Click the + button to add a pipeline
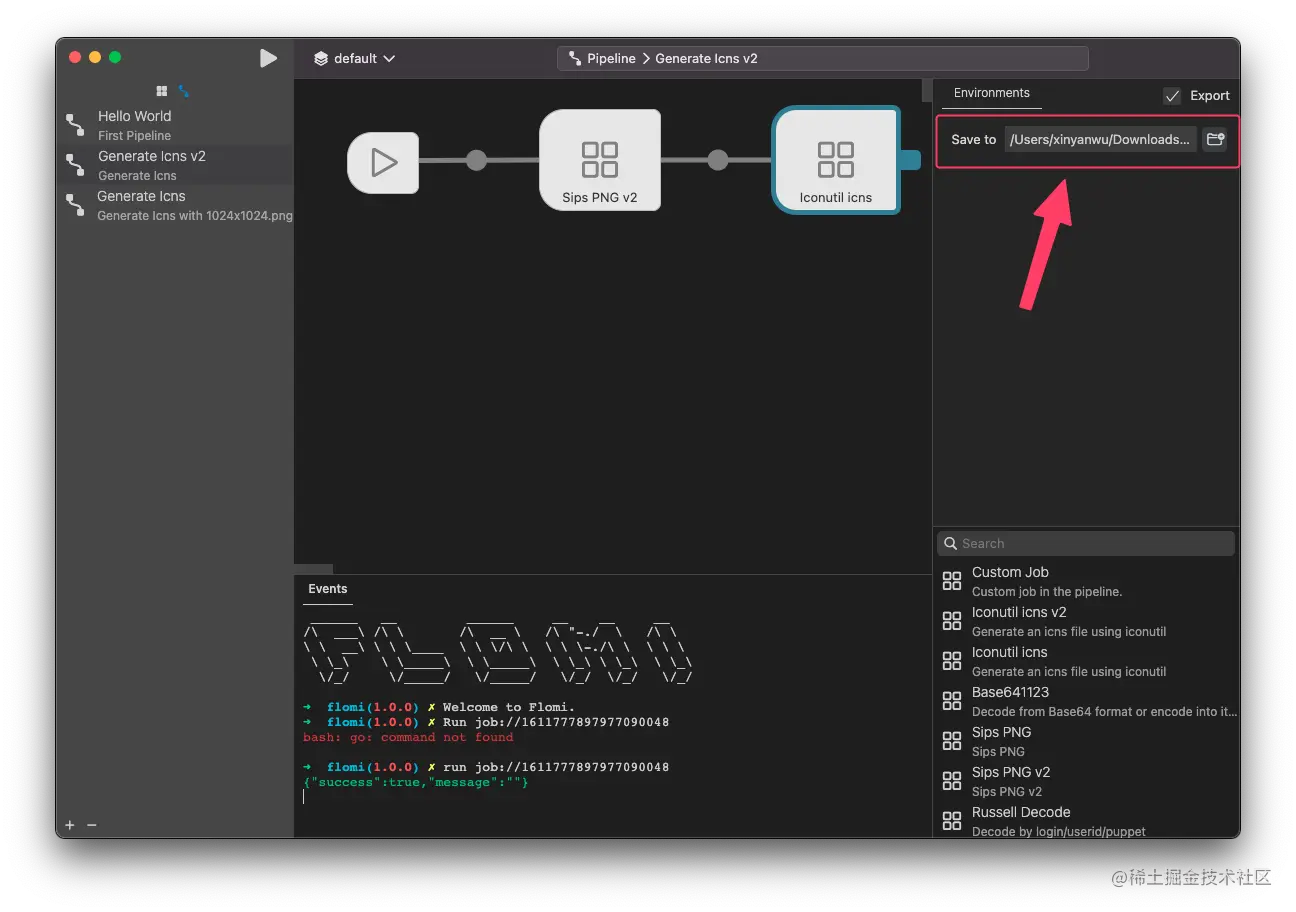The image size is (1296, 912). (x=68, y=825)
